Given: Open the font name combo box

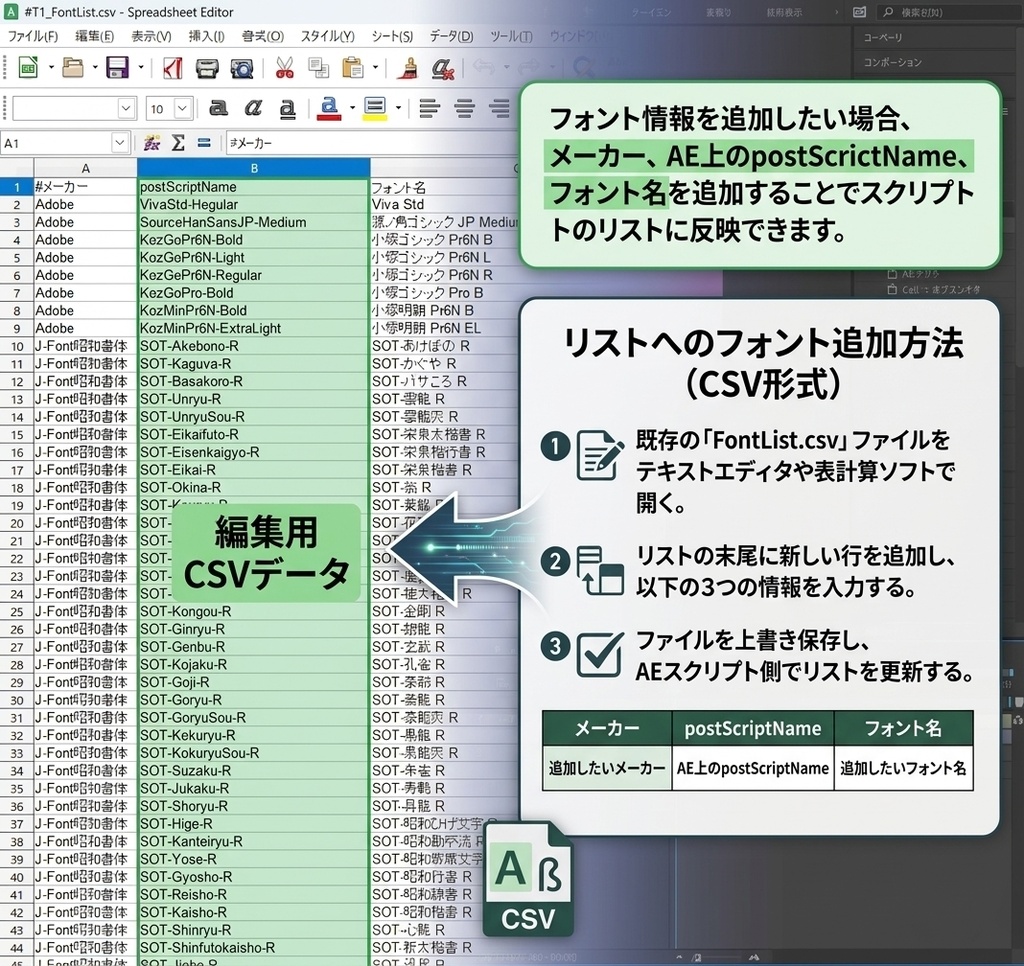Looking at the screenshot, I should click(74, 108).
